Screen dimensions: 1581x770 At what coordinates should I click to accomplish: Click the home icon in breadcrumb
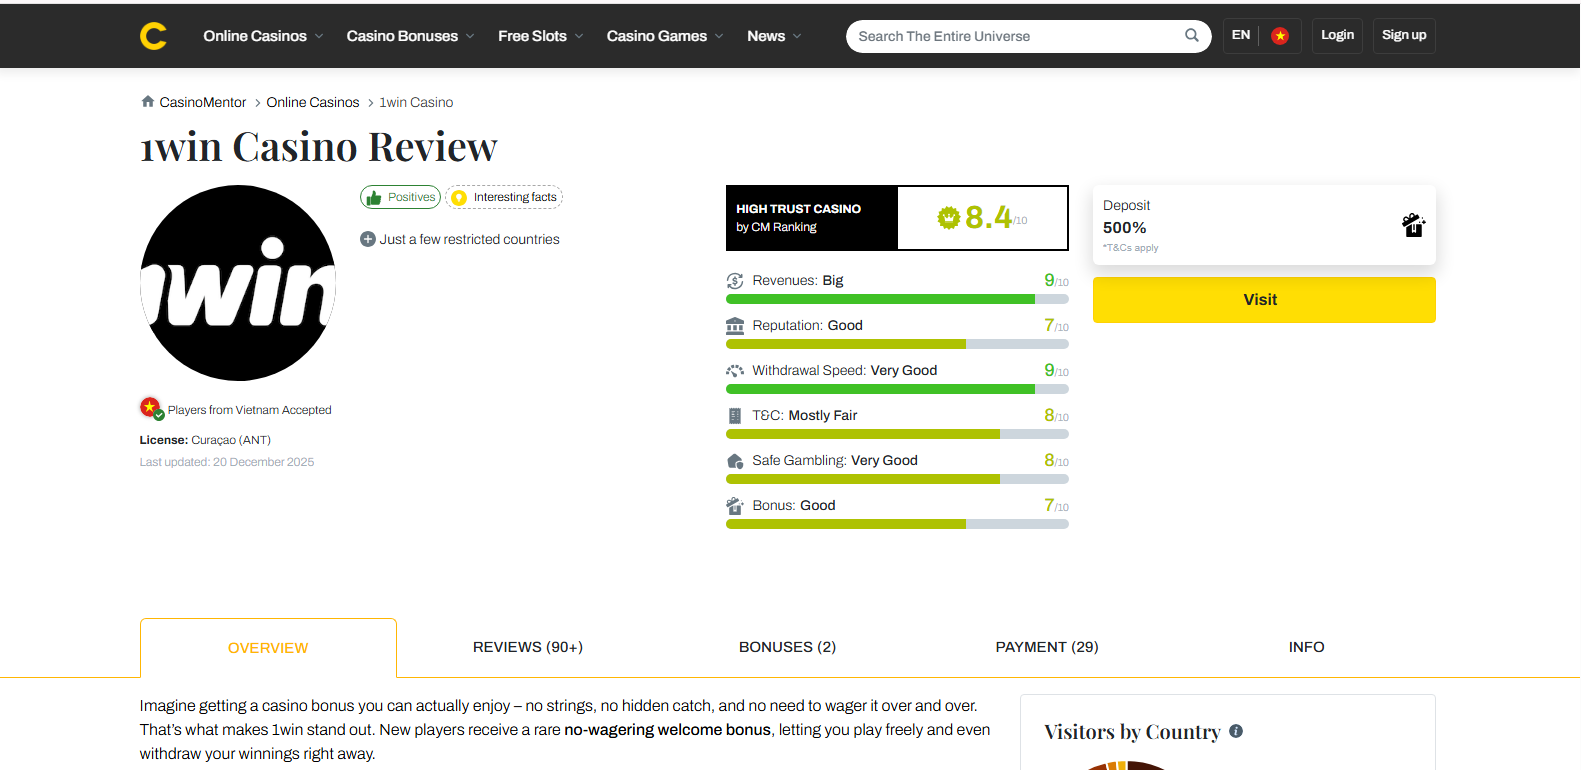pyautogui.click(x=148, y=101)
